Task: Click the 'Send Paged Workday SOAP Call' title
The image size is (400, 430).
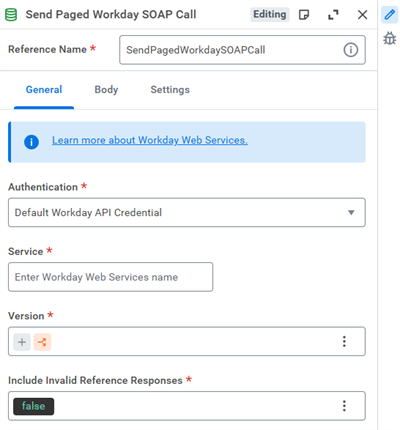Action: [x=111, y=15]
